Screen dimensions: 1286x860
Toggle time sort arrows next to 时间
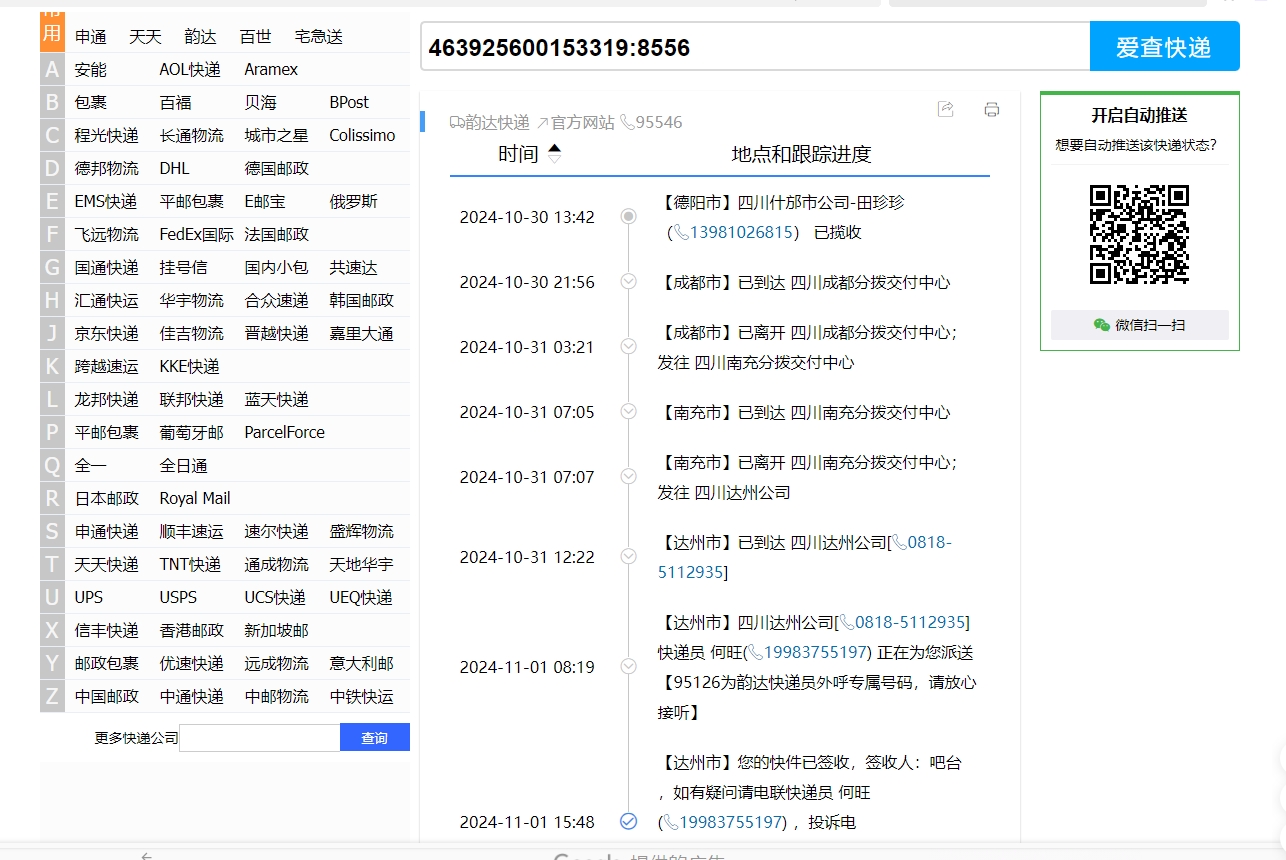tap(555, 154)
